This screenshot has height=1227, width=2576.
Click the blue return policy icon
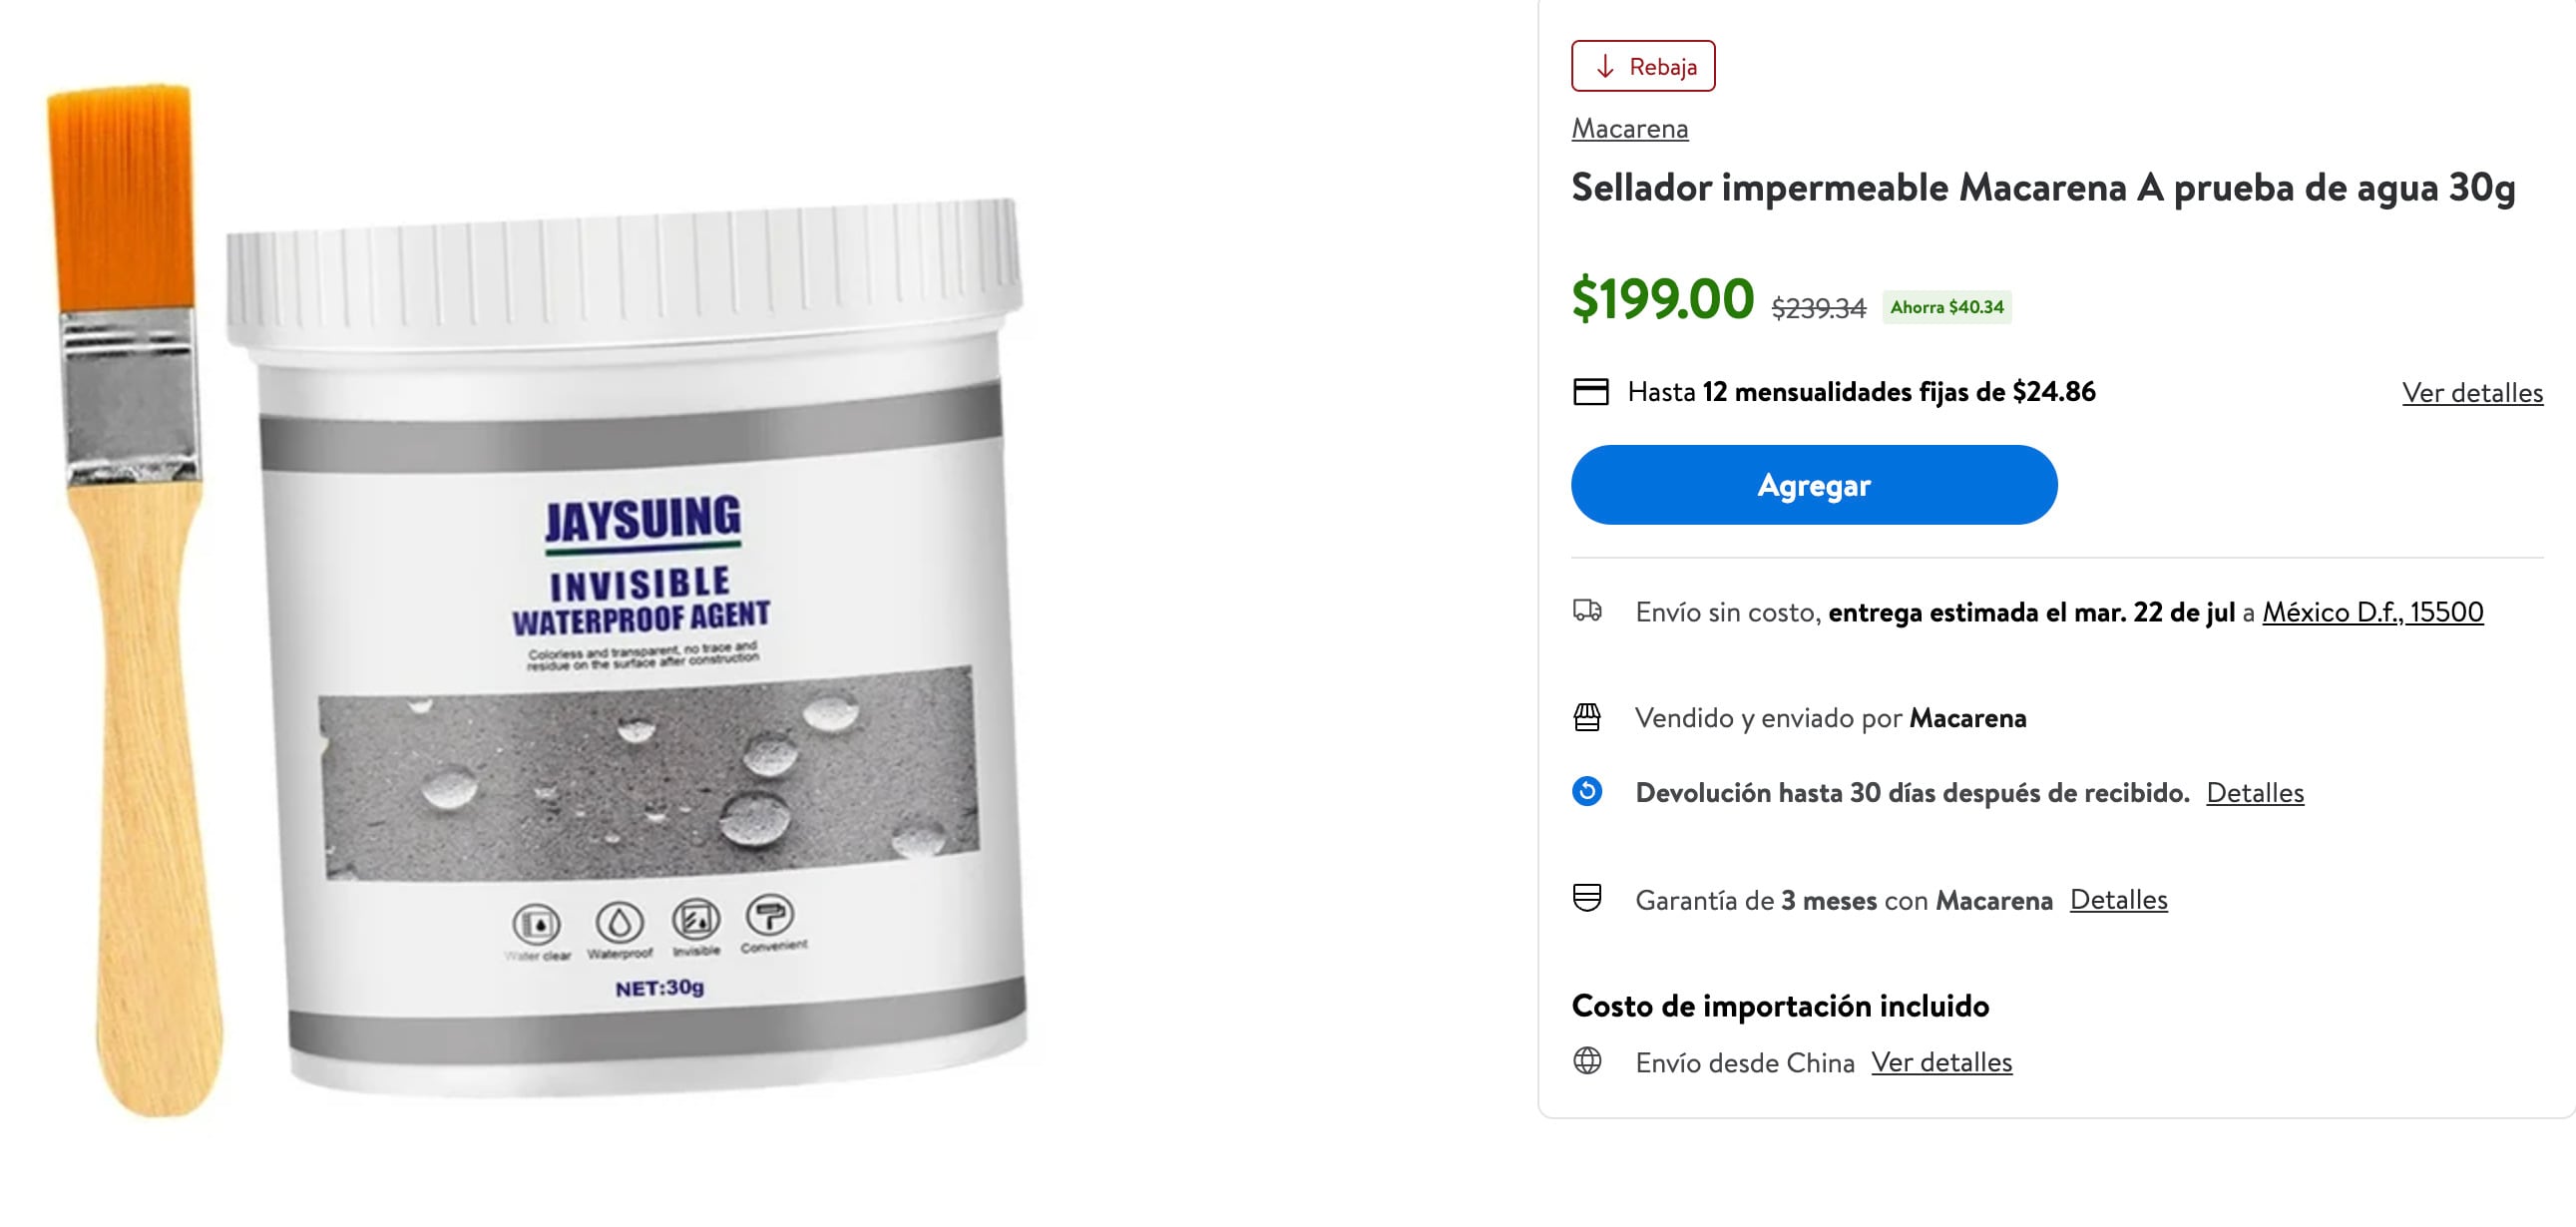pyautogui.click(x=1587, y=791)
